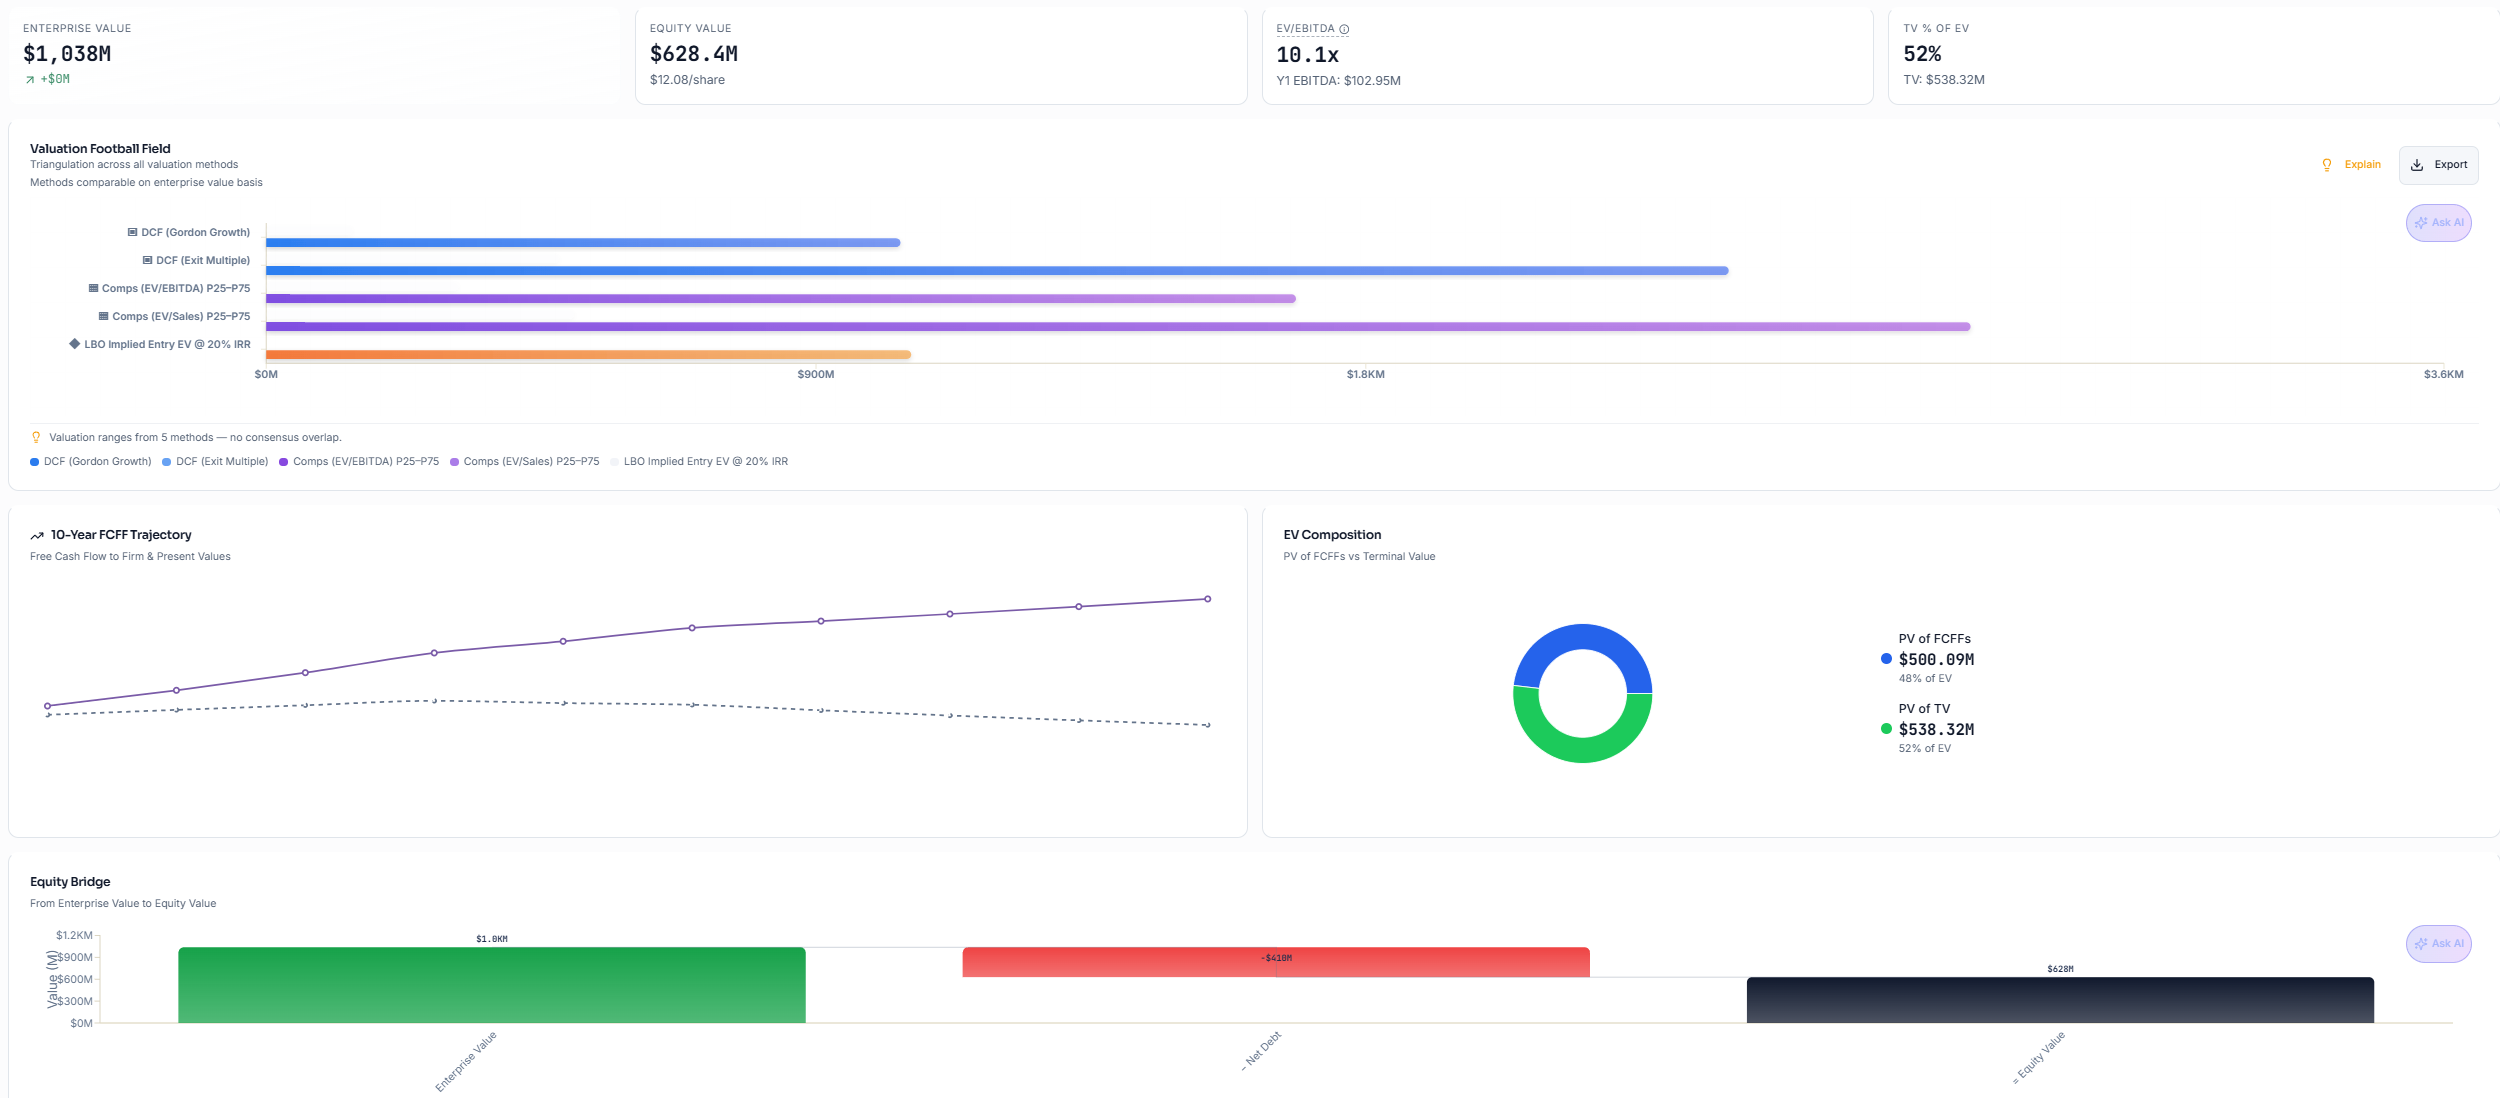Click the $1.8KM axis label on Football Field
The image size is (2500, 1098).
[1365, 375]
